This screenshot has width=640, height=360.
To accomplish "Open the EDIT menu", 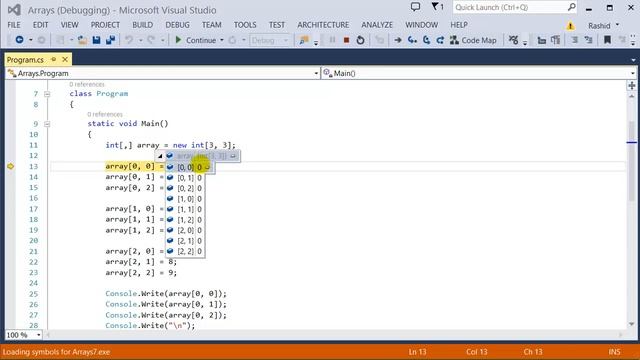I will coord(40,25).
